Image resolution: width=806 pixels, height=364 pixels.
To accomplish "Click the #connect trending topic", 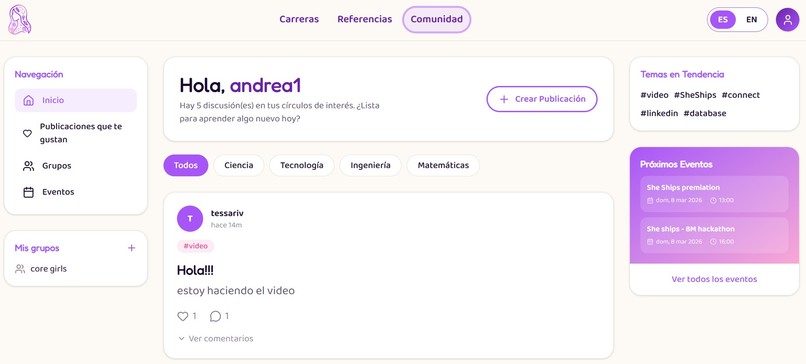I will click(741, 95).
